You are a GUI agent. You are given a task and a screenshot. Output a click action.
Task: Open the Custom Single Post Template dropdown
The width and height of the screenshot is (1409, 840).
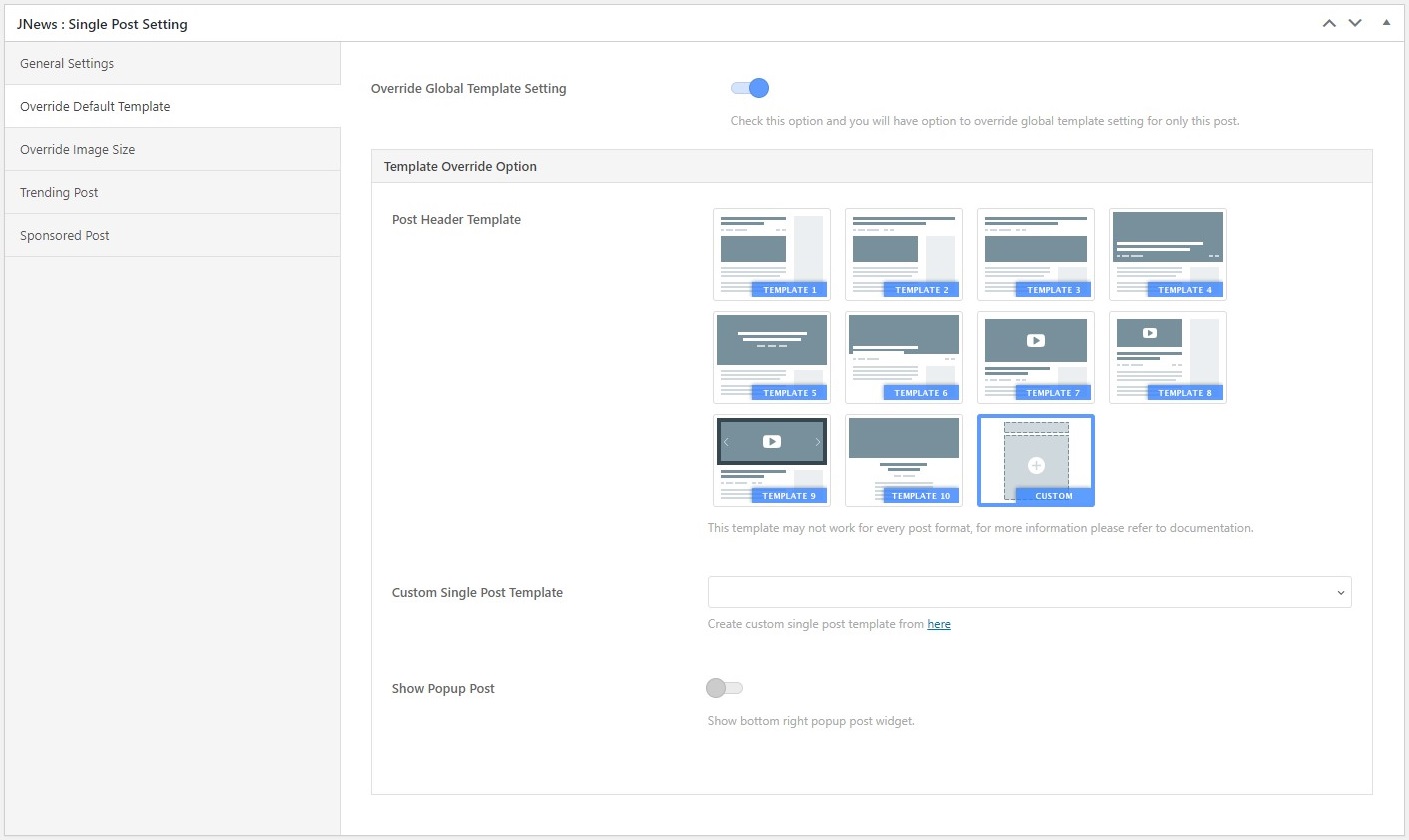(x=1030, y=592)
